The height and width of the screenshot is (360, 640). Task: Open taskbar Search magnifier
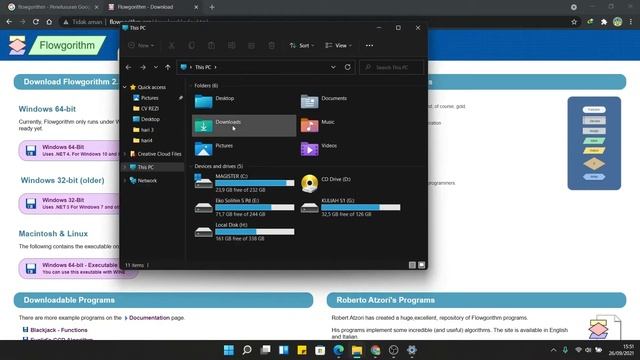247,350
